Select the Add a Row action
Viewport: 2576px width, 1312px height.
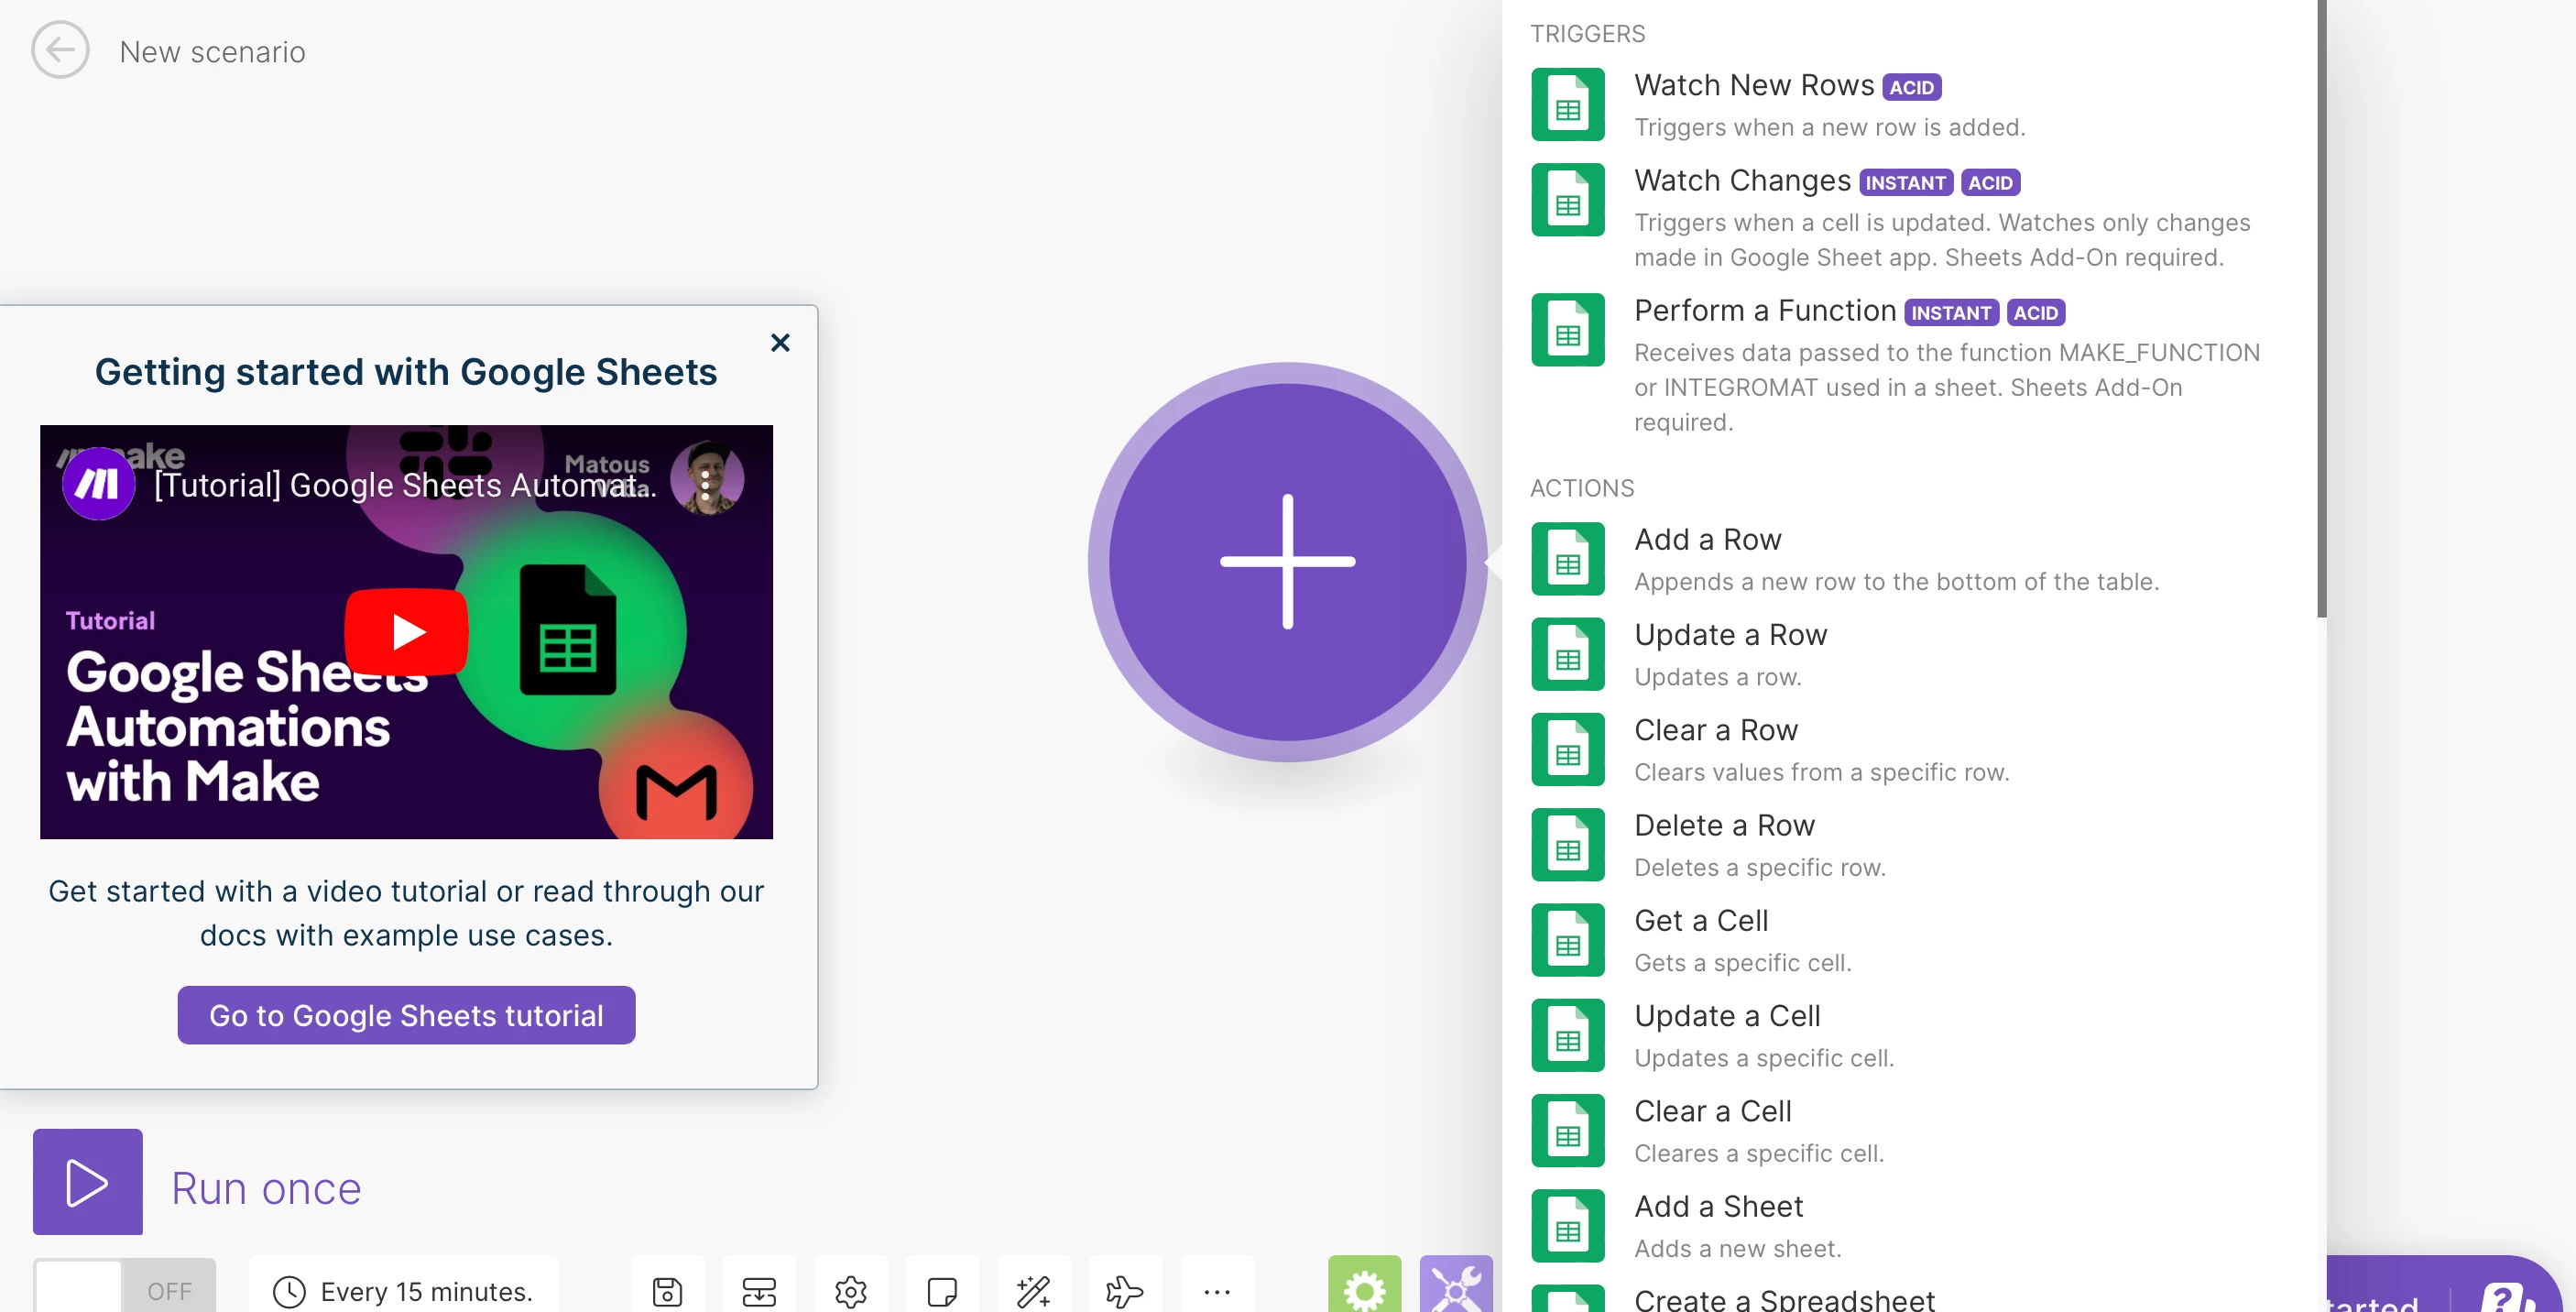pos(1707,540)
